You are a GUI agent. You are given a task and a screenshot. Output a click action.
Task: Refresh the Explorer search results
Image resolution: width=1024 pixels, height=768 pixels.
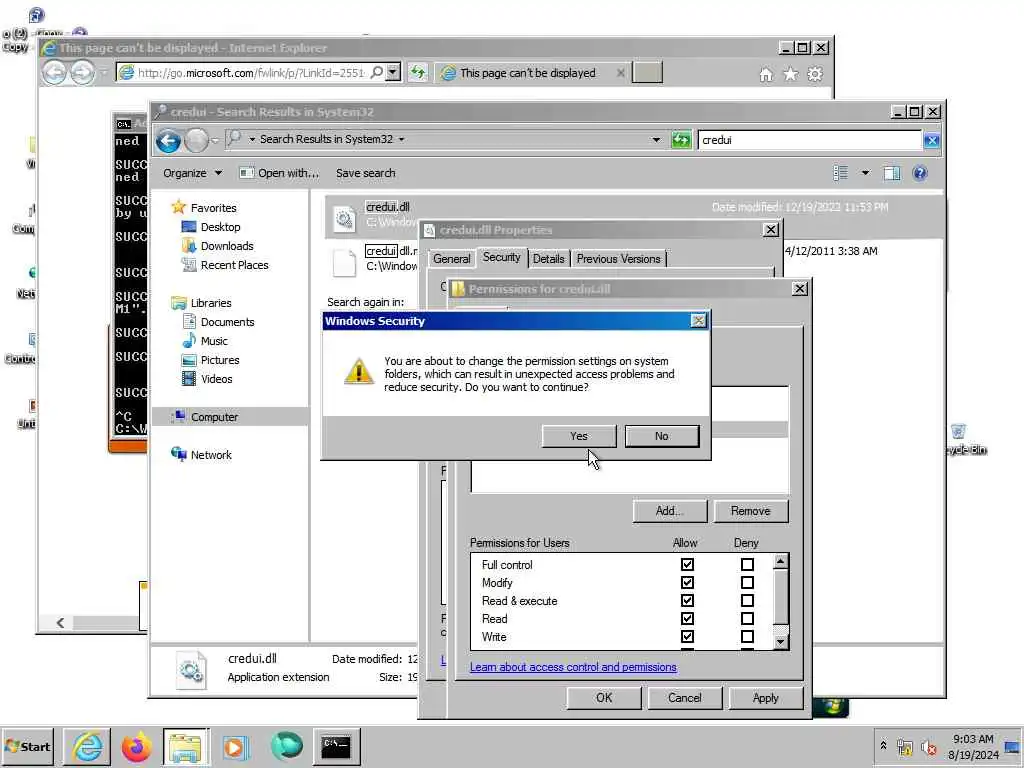pos(680,140)
